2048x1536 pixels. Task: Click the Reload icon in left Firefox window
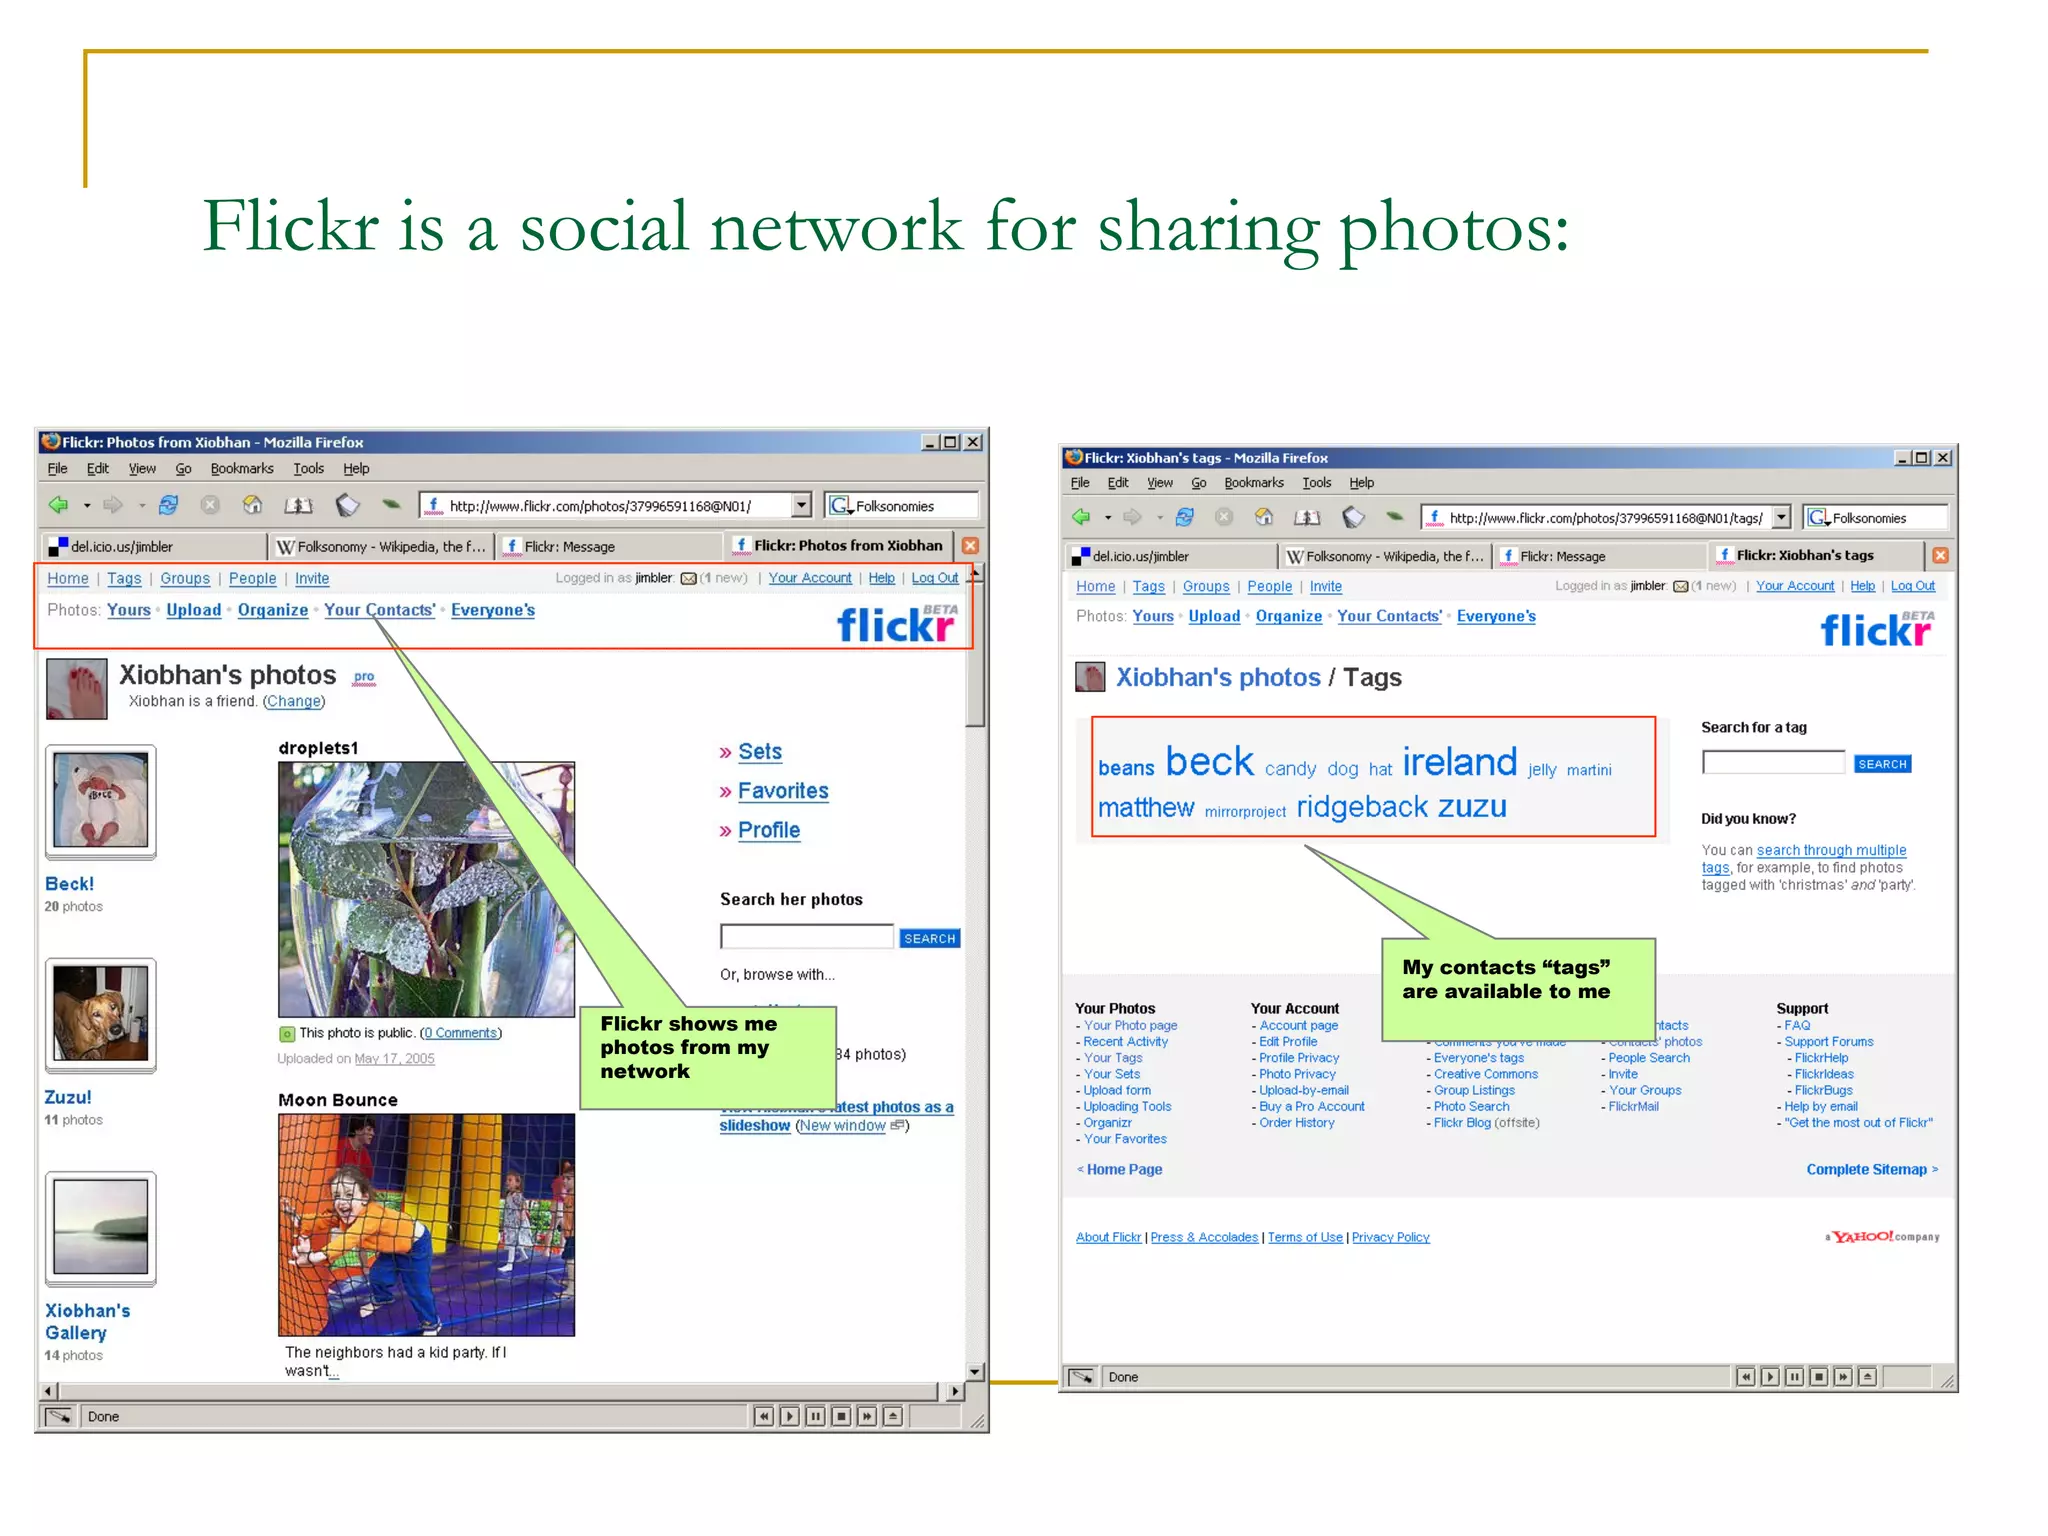168,505
